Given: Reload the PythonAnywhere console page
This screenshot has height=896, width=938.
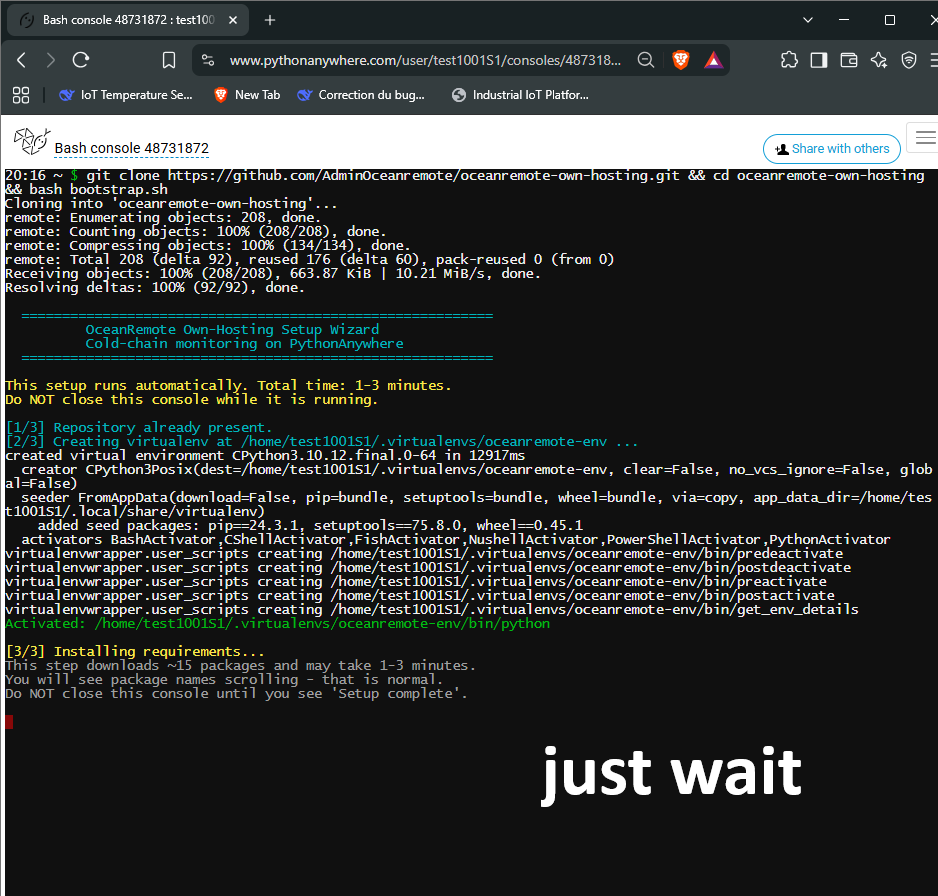Looking at the screenshot, I should 81,60.
